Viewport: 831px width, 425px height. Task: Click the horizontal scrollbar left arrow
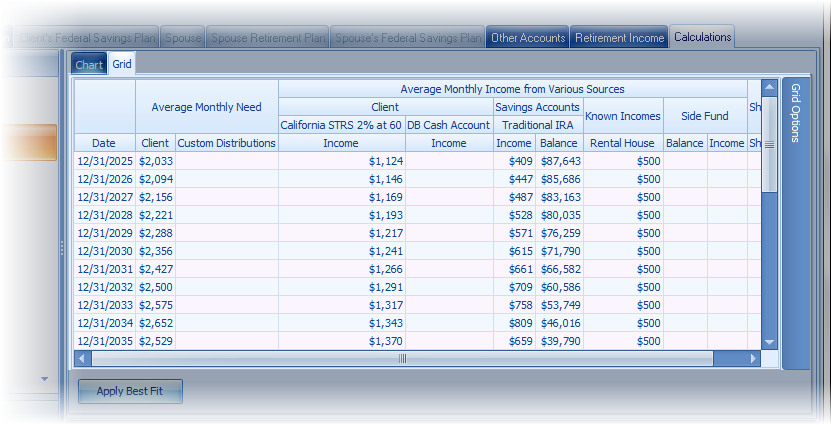(x=84, y=358)
